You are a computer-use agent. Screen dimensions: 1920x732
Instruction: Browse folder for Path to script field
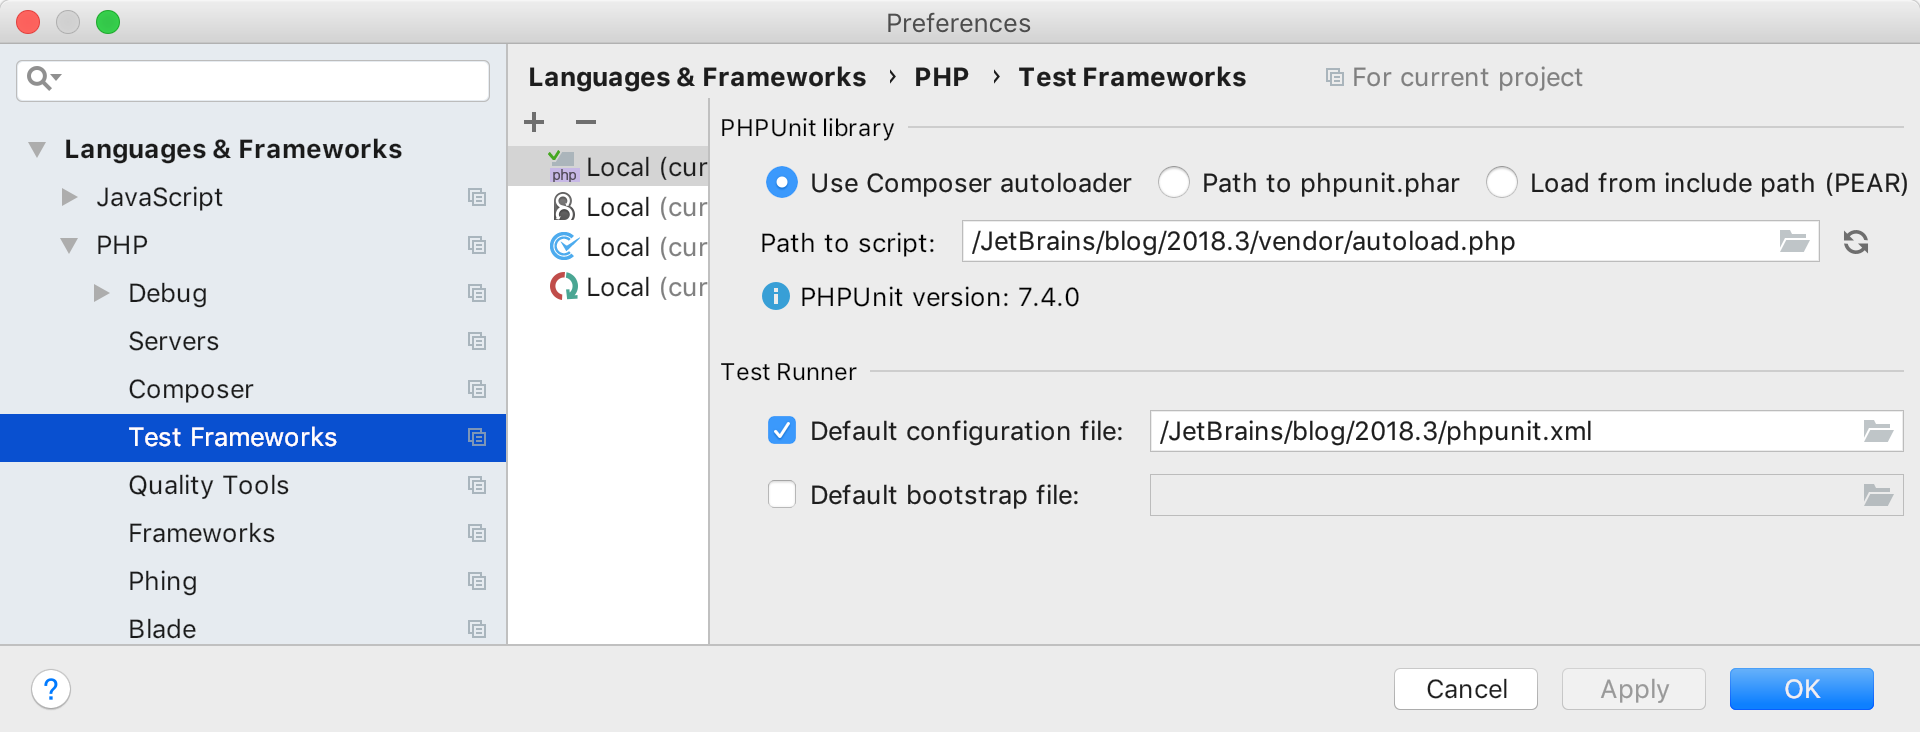point(1794,242)
